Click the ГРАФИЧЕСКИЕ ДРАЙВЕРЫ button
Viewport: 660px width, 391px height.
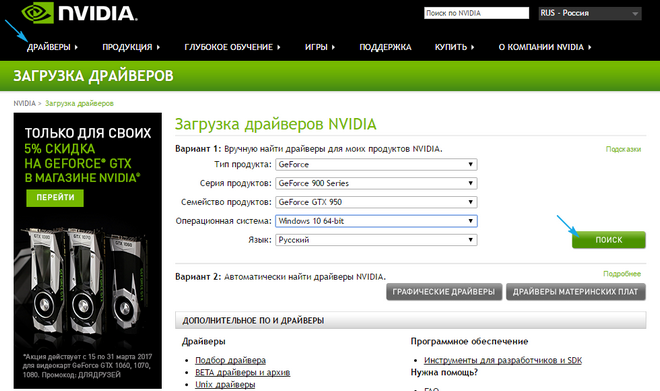tap(444, 292)
